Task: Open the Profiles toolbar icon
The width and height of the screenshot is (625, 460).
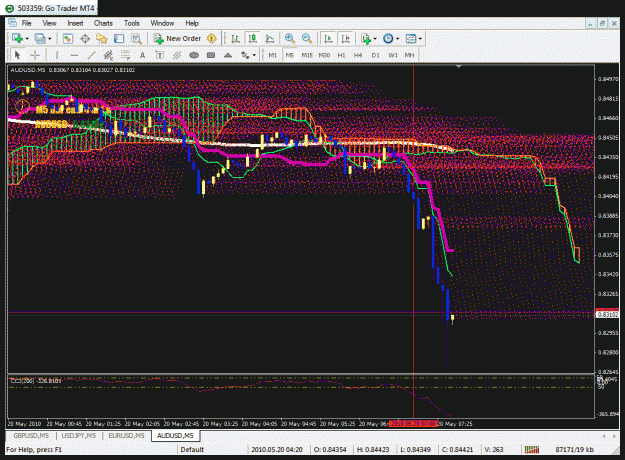Action: tap(40, 39)
